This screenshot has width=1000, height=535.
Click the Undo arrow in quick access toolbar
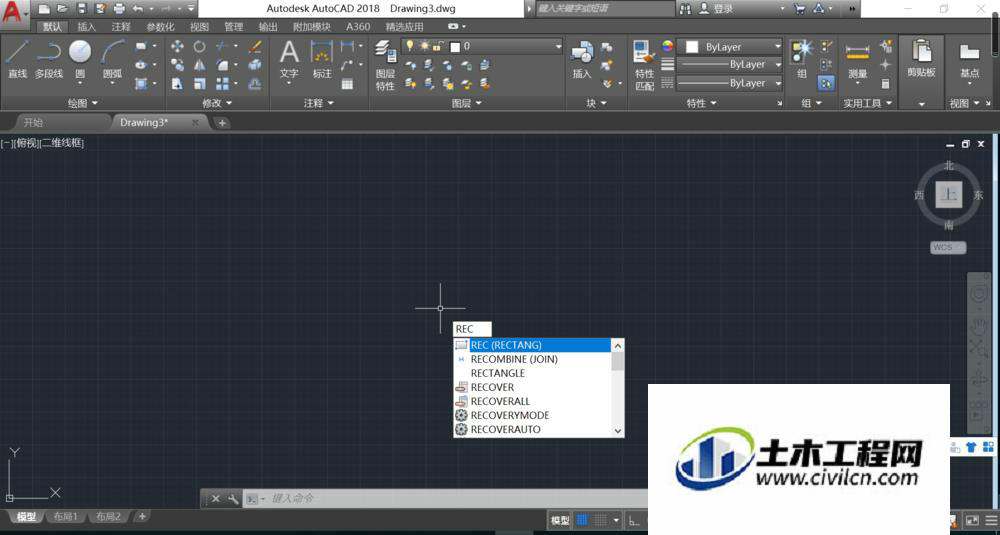[138, 9]
